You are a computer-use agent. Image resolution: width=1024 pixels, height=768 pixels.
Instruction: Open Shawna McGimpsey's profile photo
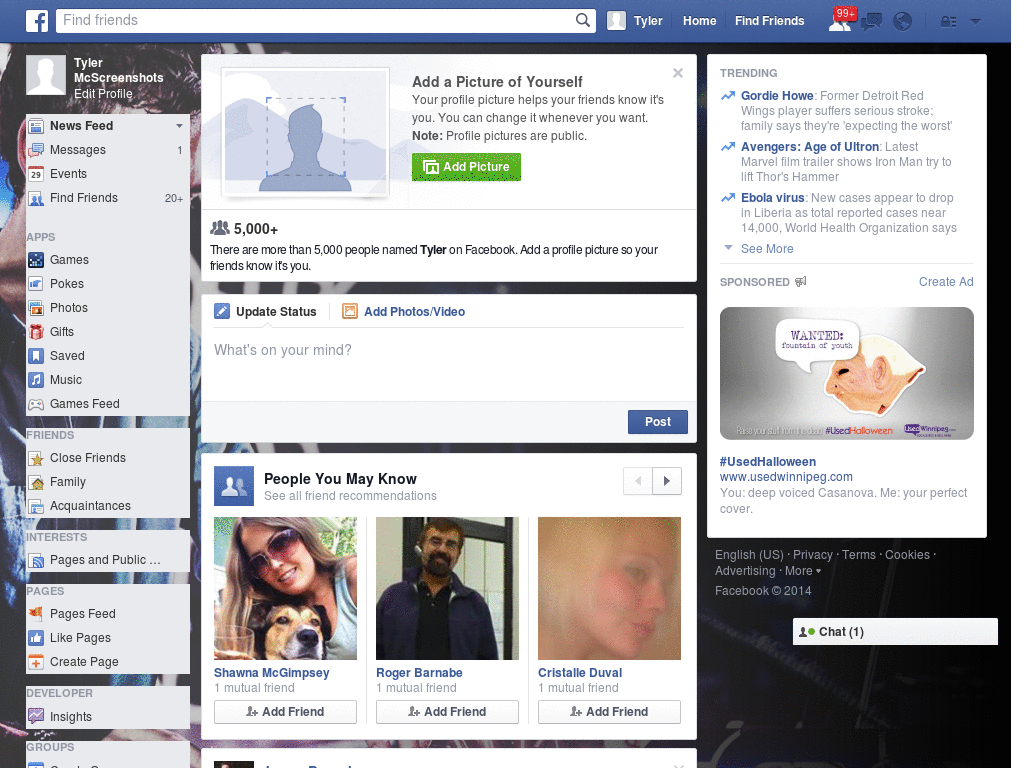pos(285,588)
